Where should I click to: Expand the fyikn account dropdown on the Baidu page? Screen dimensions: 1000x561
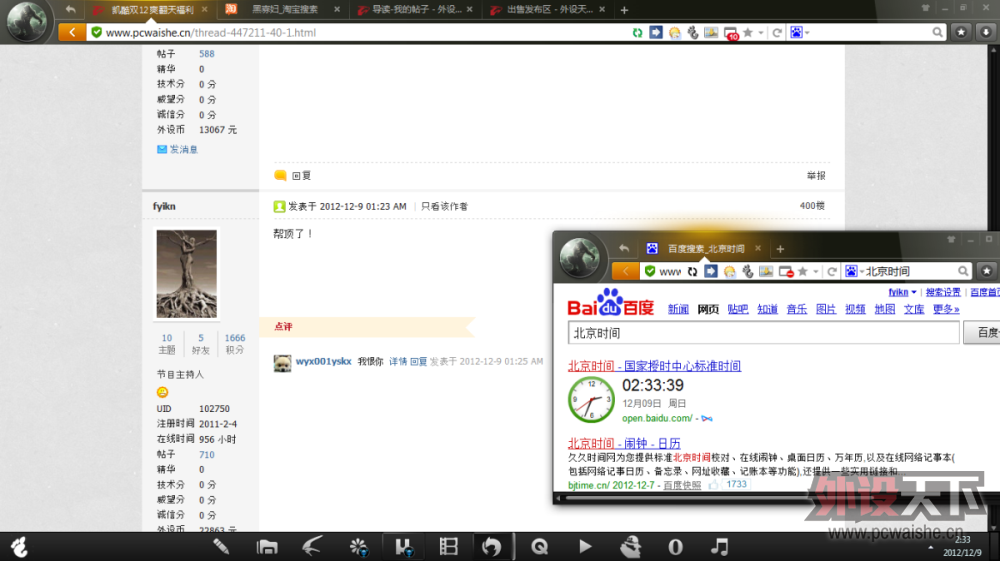[x=914, y=292]
